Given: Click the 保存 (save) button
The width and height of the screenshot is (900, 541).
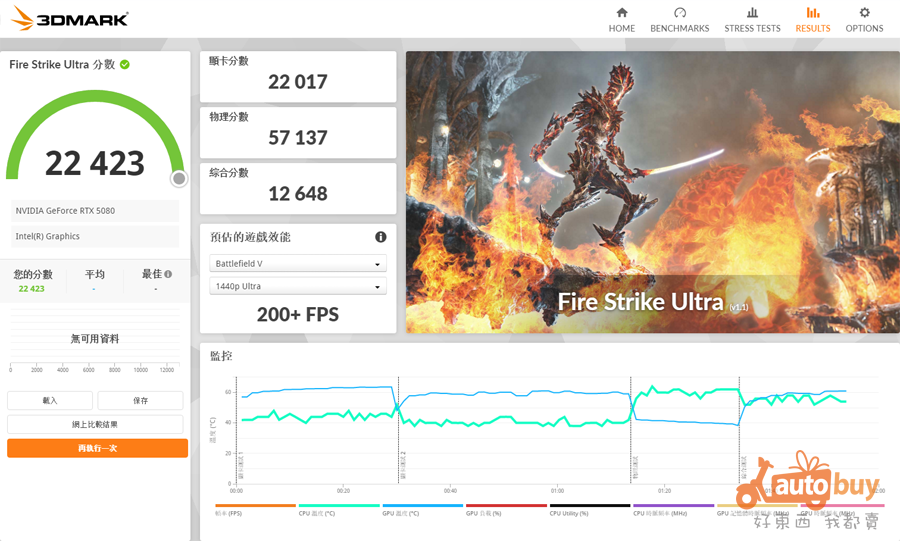Looking at the screenshot, I should pos(140,400).
